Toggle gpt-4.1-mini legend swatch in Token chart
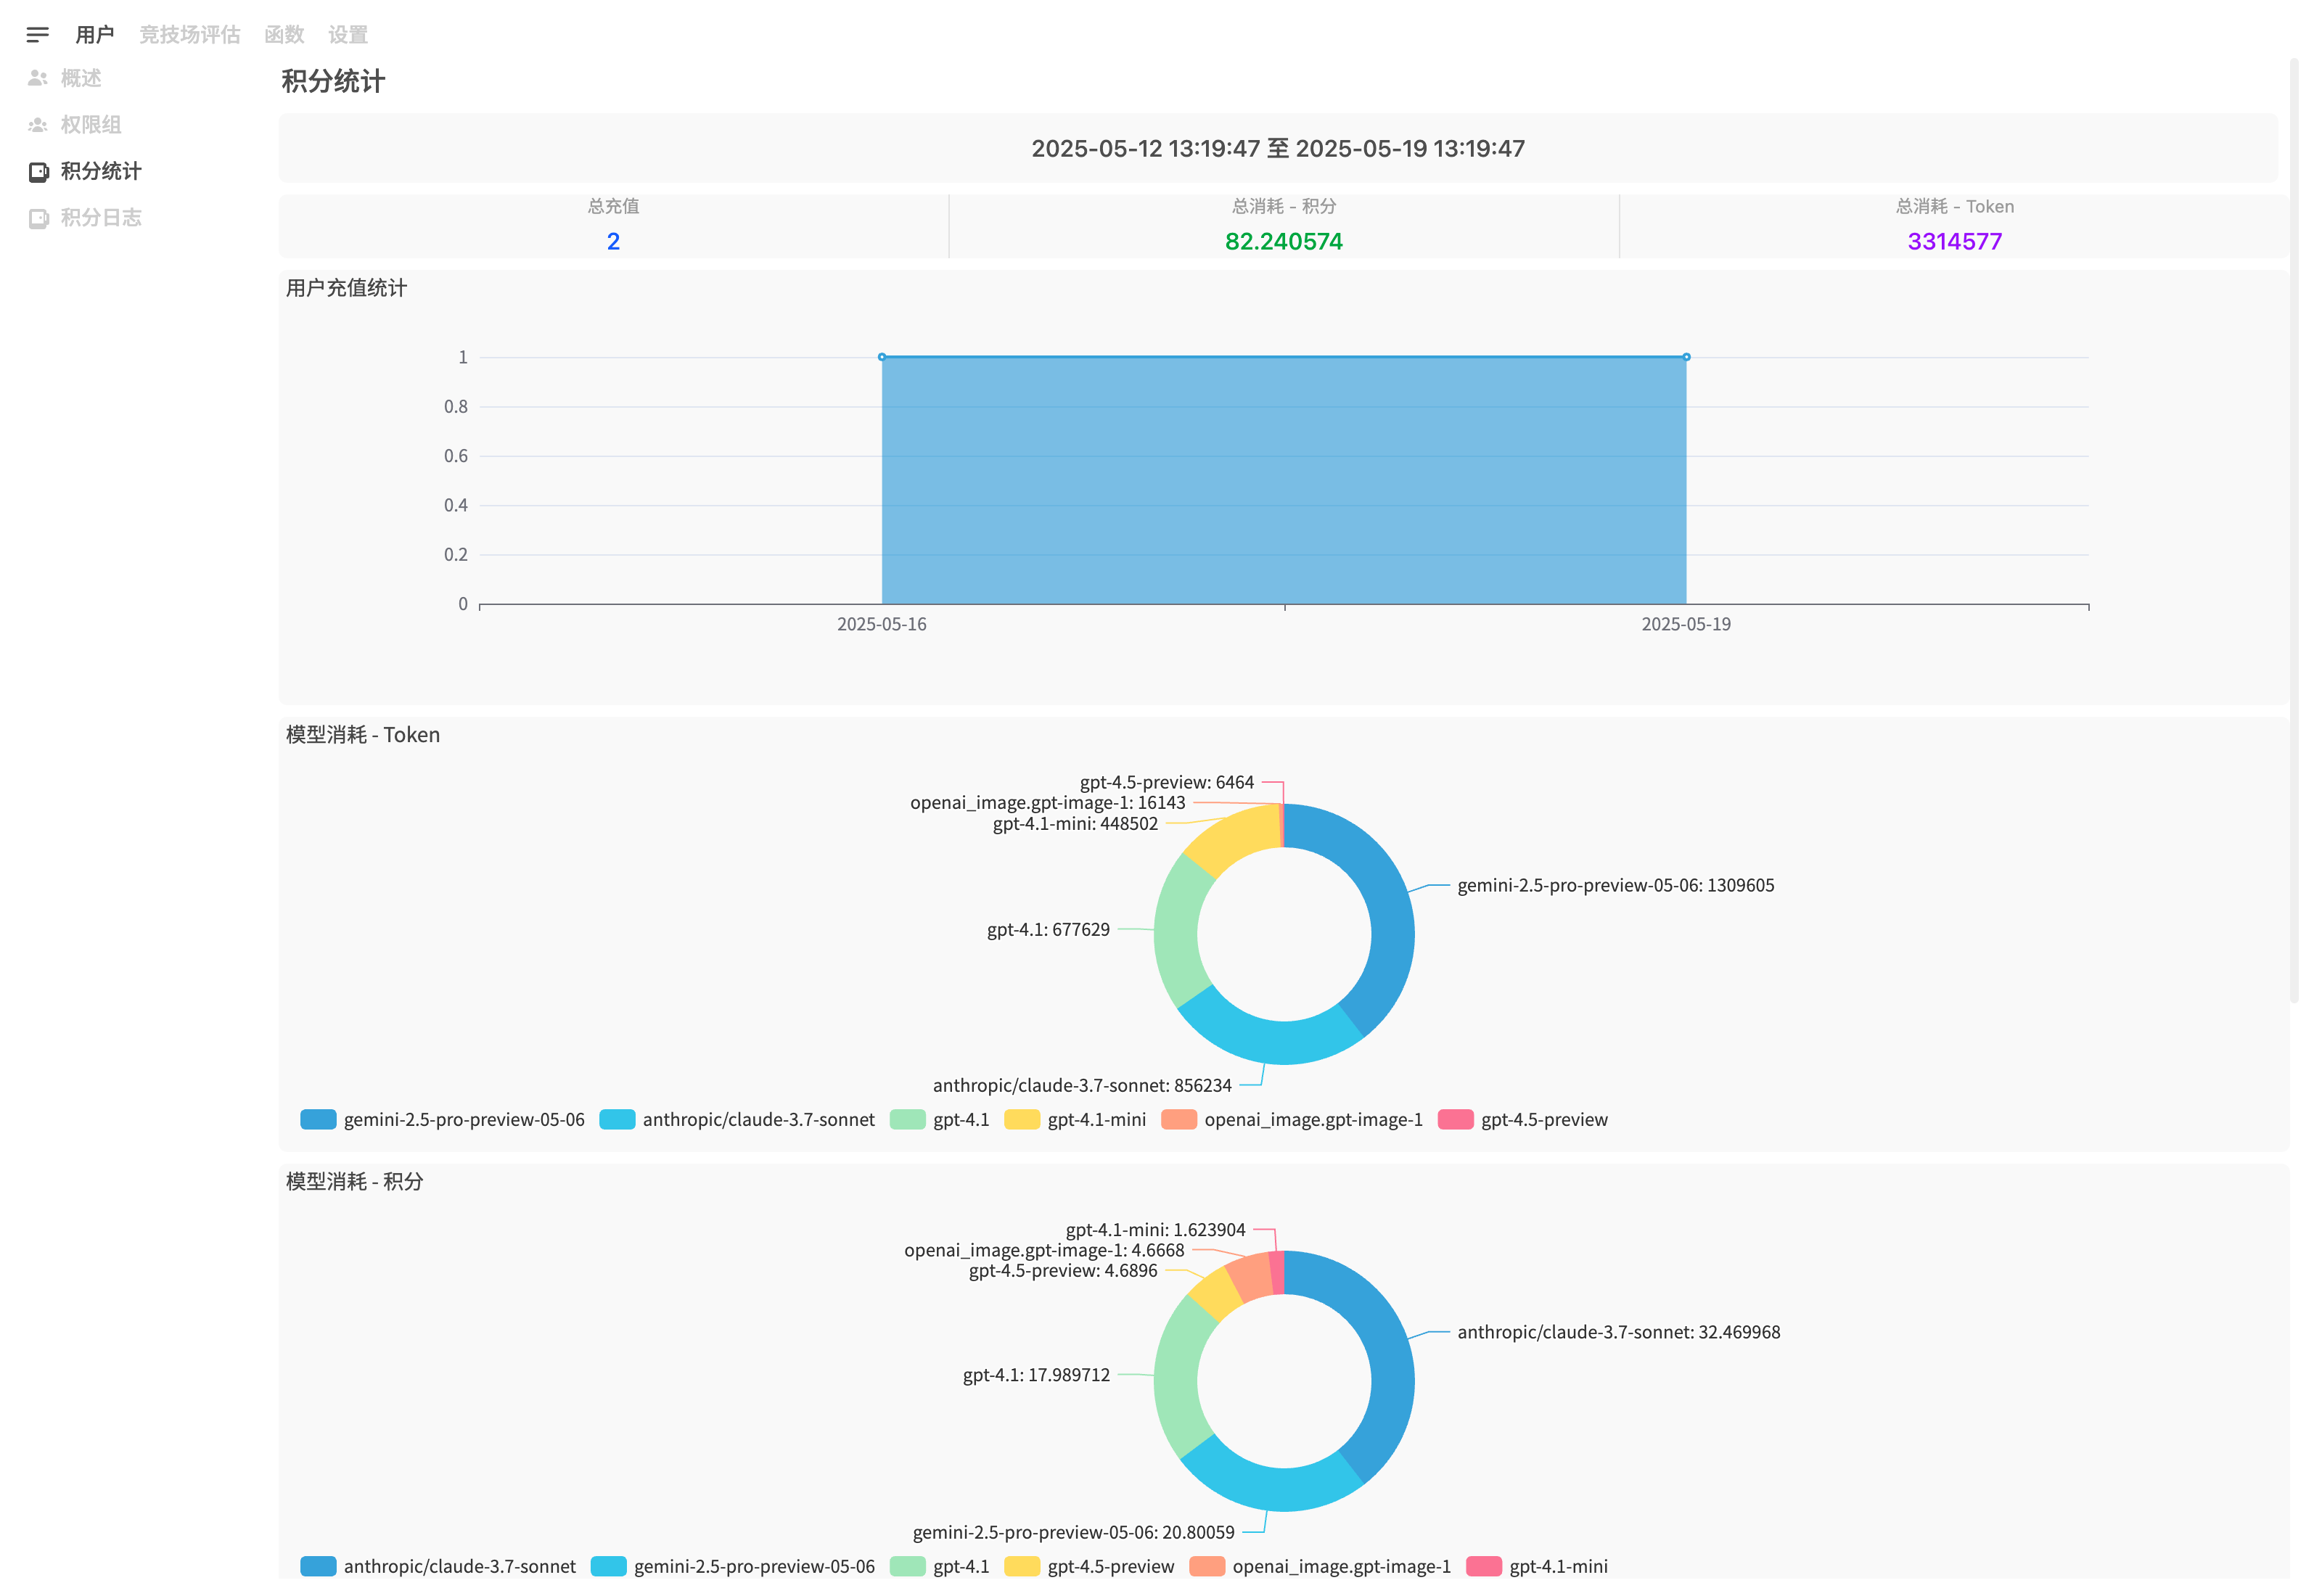The image size is (2322, 1596). 1022,1120
